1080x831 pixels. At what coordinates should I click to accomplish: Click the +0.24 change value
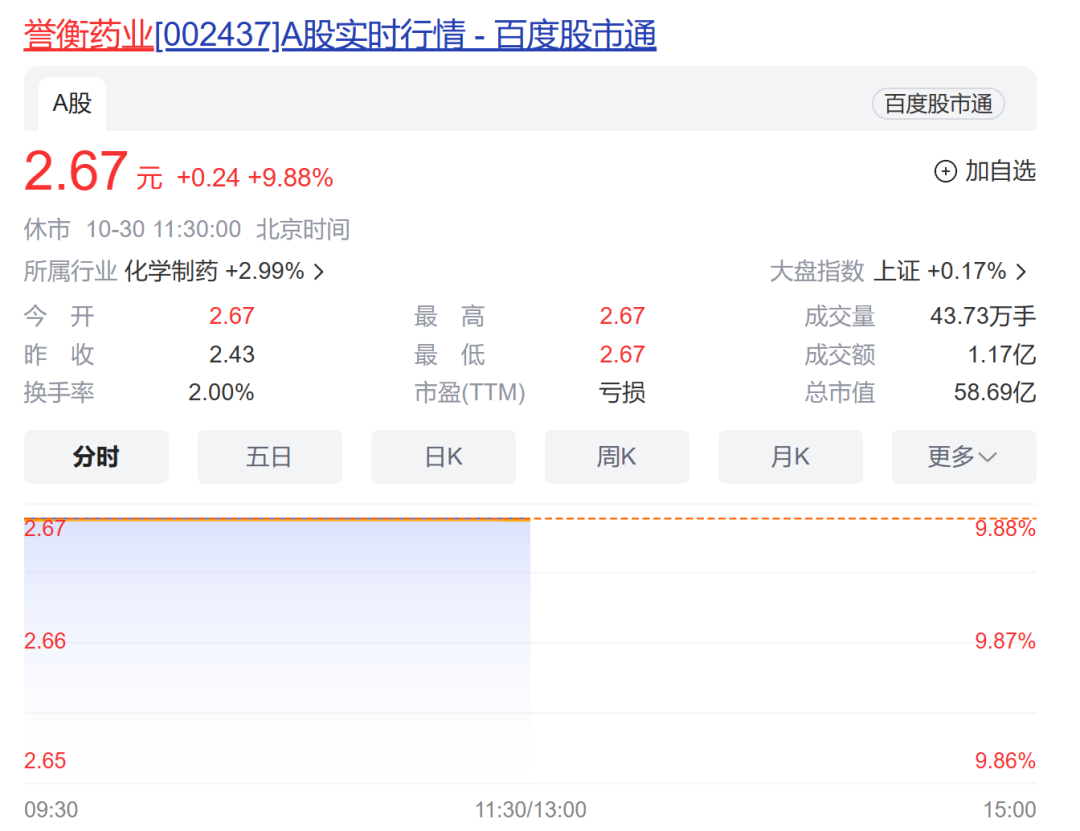point(208,178)
